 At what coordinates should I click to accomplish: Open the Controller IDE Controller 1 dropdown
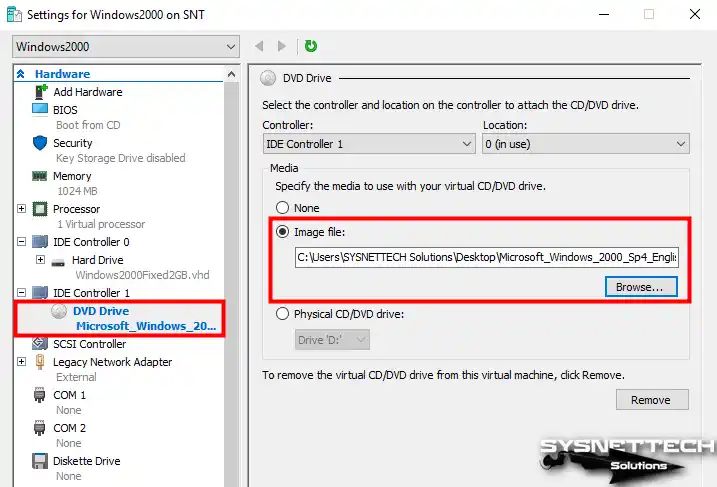coord(369,144)
